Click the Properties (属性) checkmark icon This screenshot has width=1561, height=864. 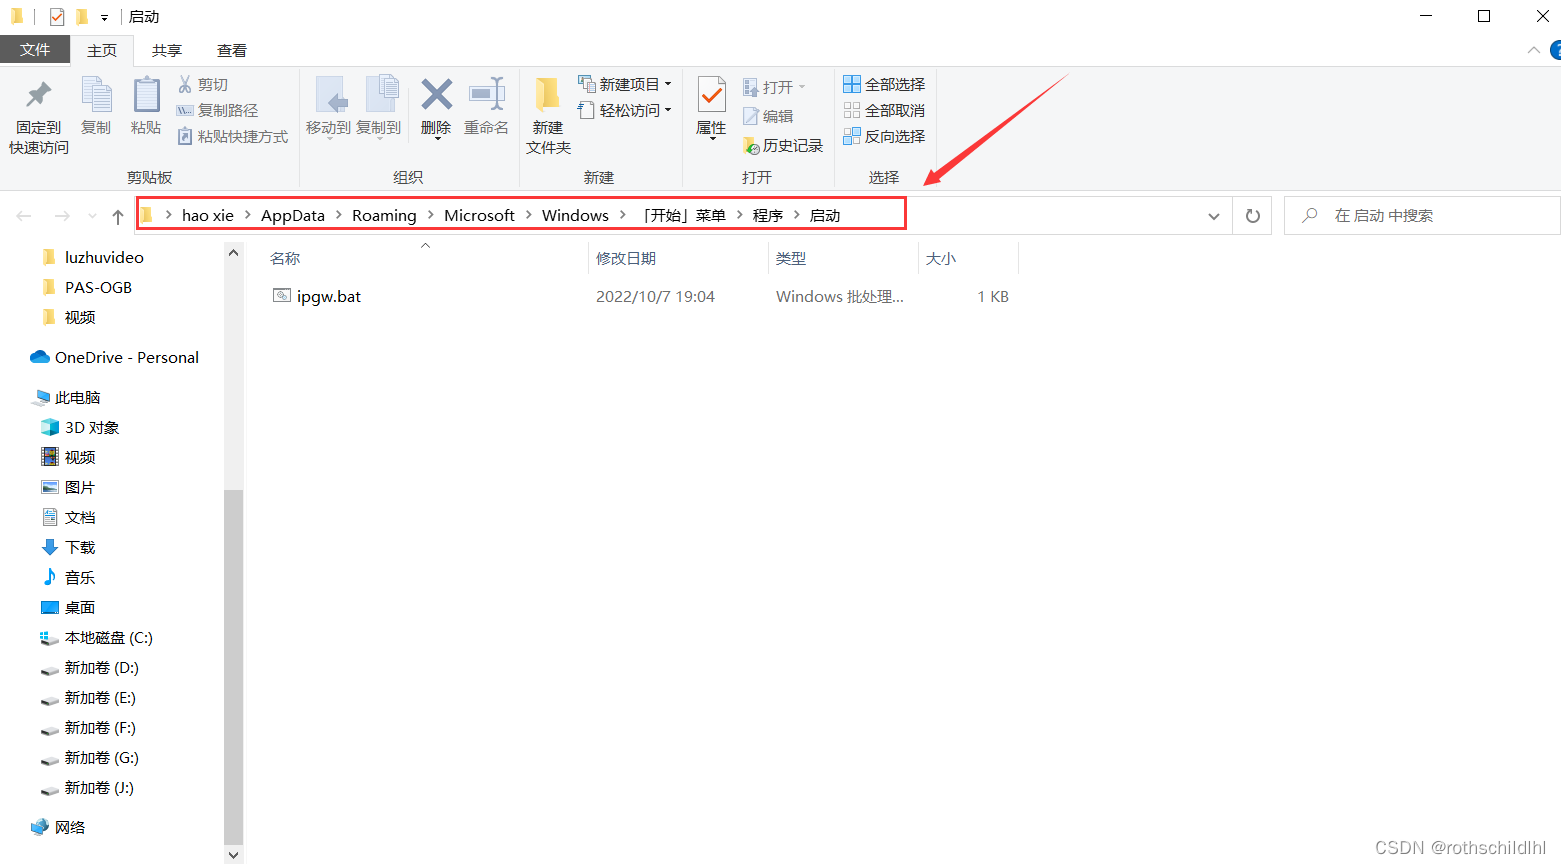coord(711,95)
